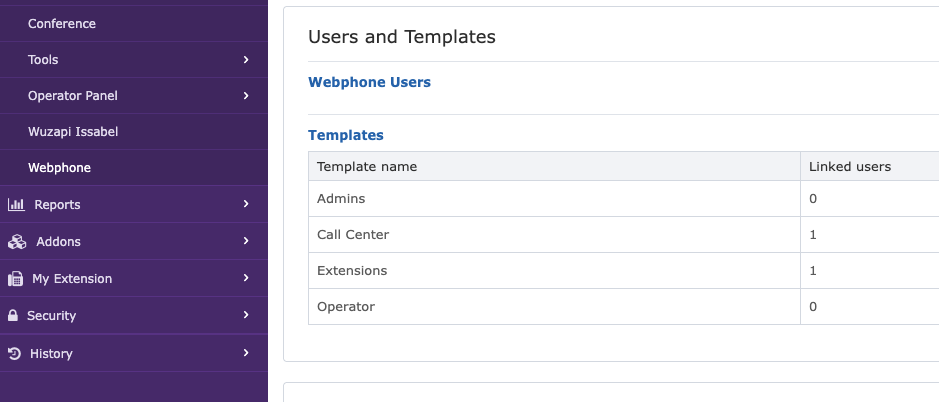The image size is (939, 402).
Task: Click linked users count for Admins
Action: (813, 199)
